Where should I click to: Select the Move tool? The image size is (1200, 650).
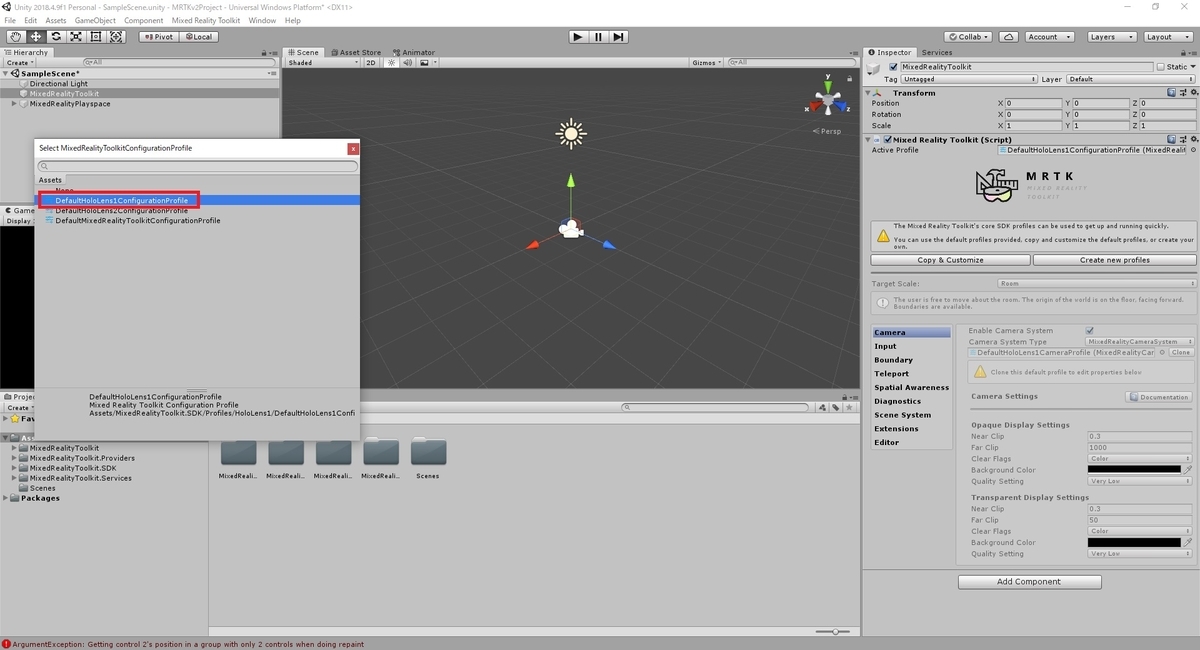(x=35, y=37)
